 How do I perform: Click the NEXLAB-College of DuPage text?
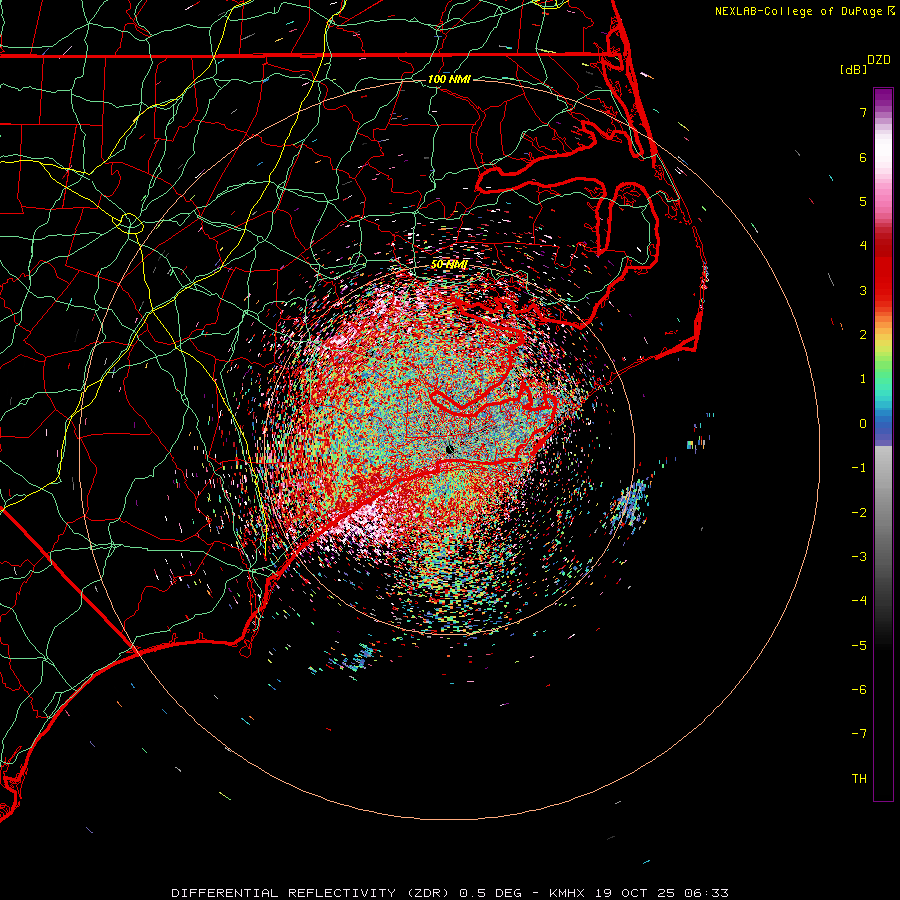click(x=798, y=11)
